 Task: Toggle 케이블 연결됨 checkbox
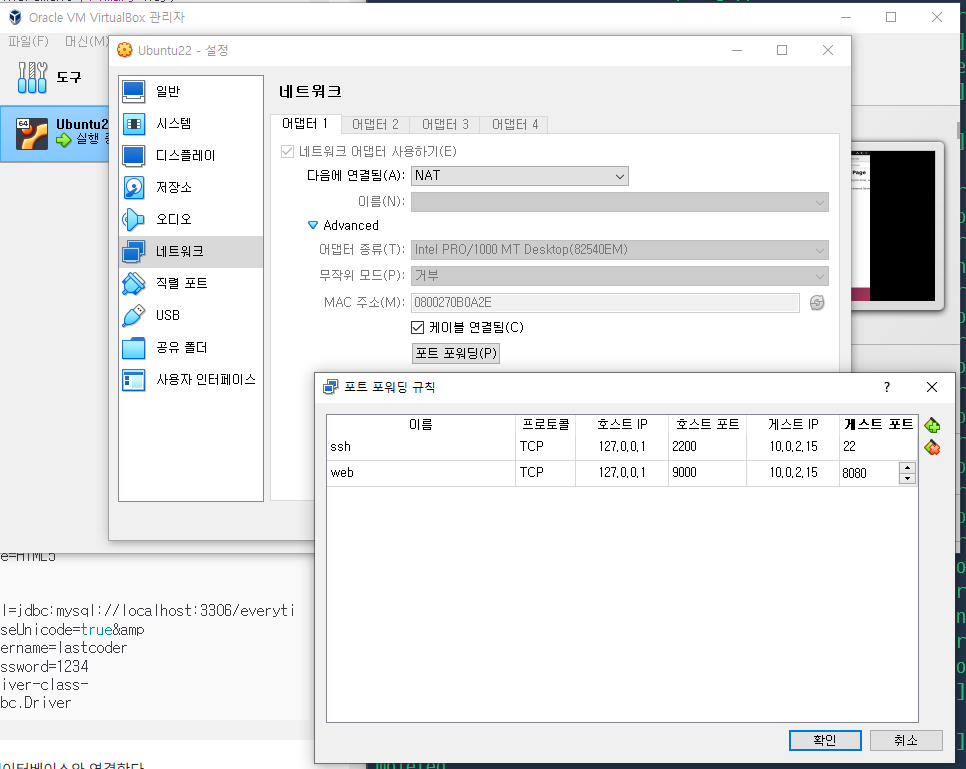418,328
